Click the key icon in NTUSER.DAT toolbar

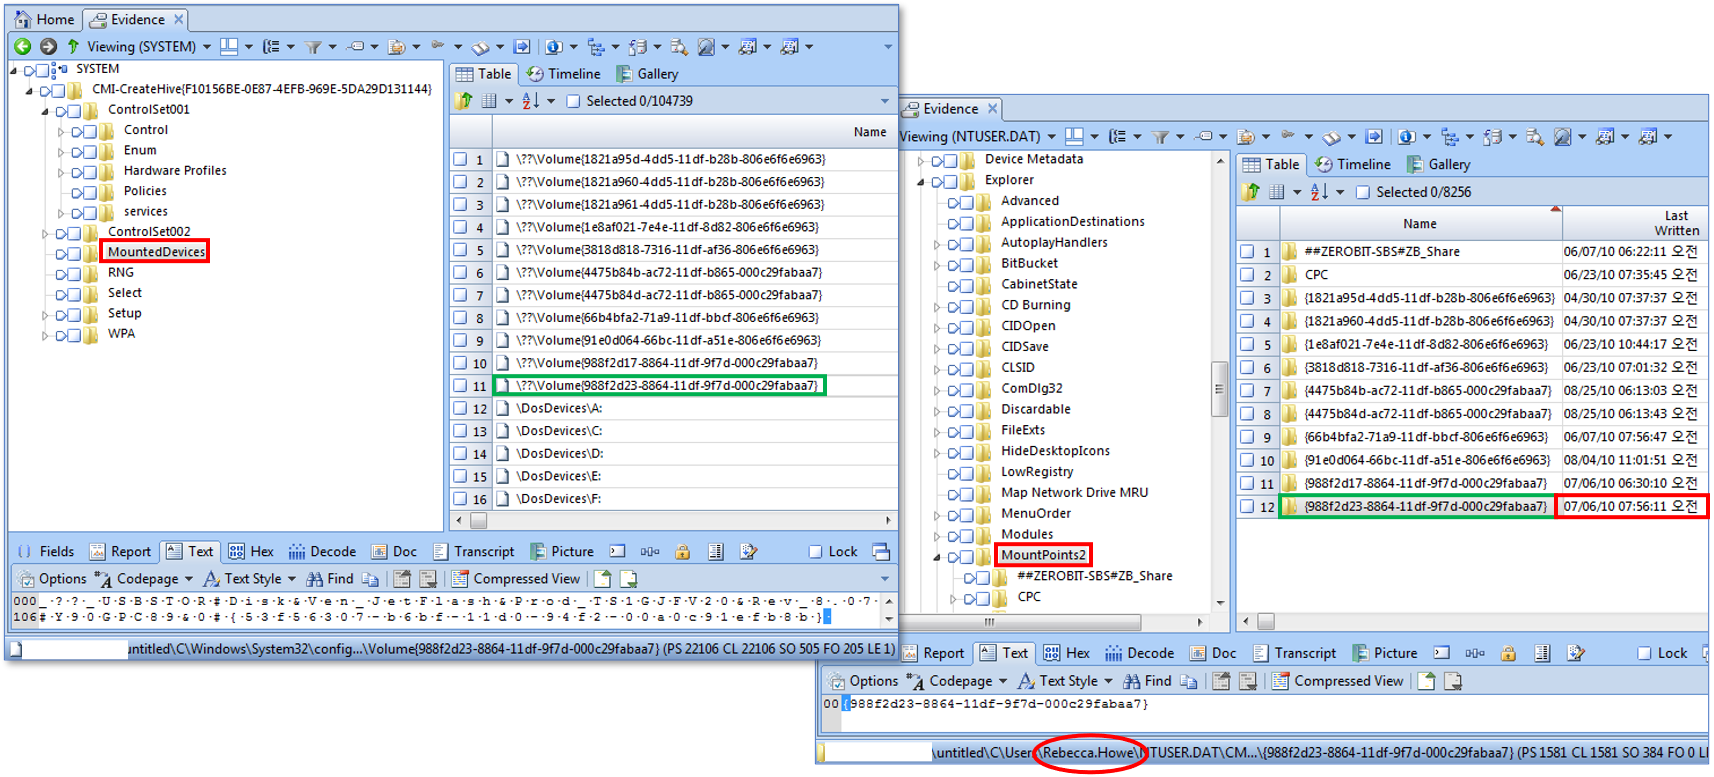point(1288,136)
